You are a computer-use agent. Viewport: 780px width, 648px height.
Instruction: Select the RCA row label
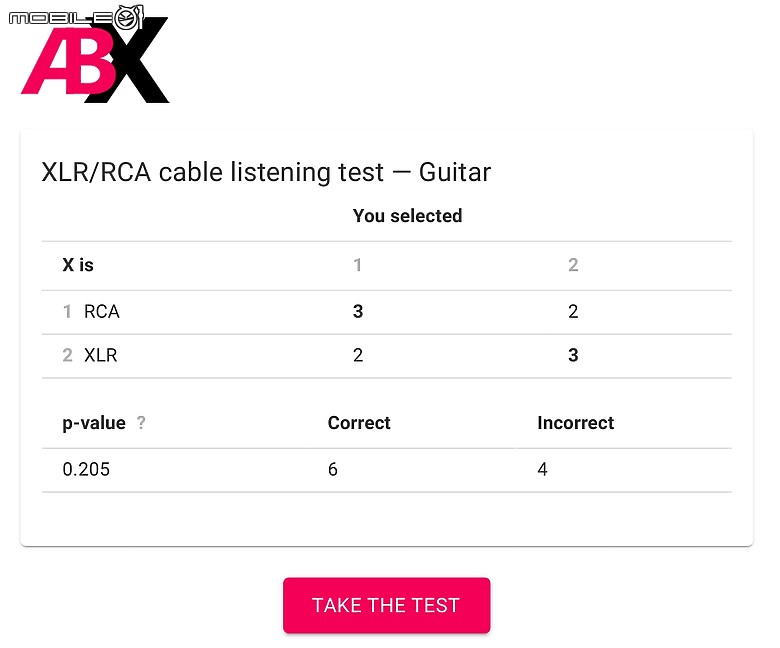(101, 311)
